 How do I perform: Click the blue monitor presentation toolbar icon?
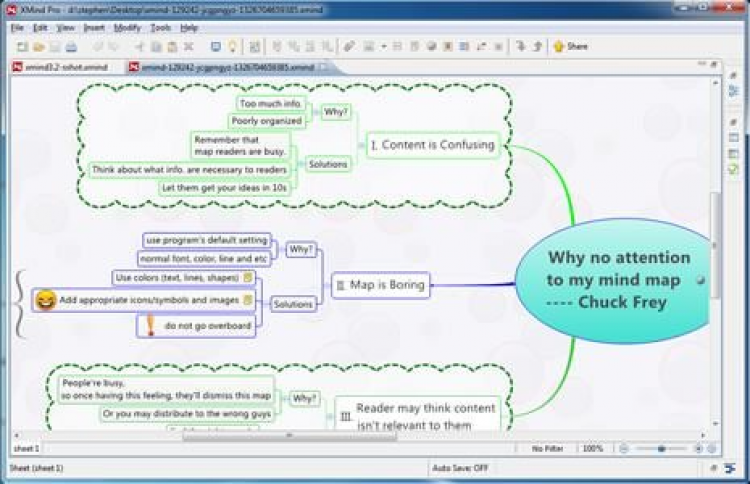coord(216,46)
